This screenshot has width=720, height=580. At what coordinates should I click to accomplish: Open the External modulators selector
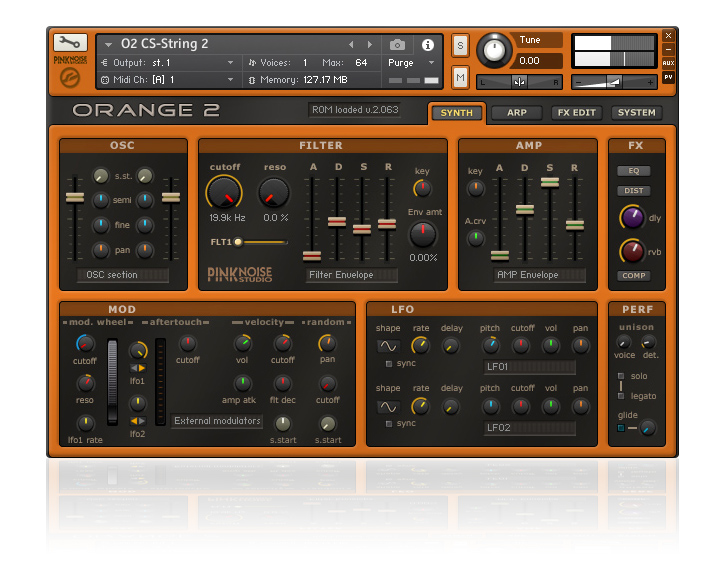coord(216,421)
